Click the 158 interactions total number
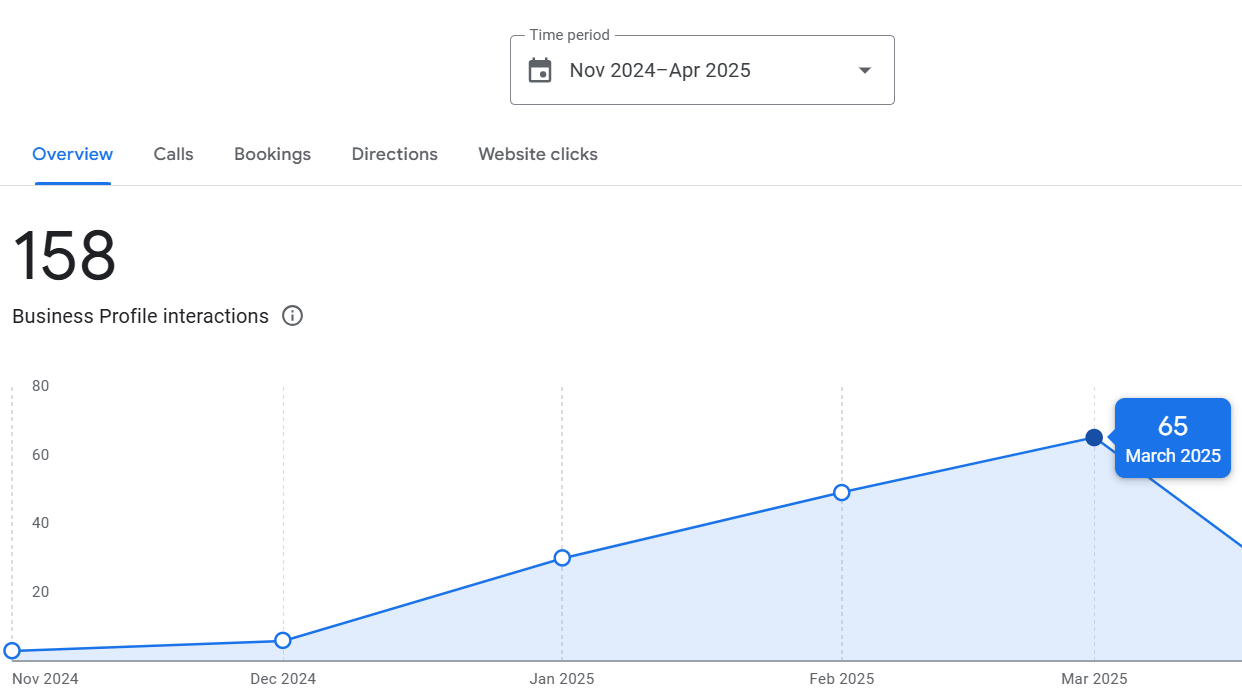 64,256
